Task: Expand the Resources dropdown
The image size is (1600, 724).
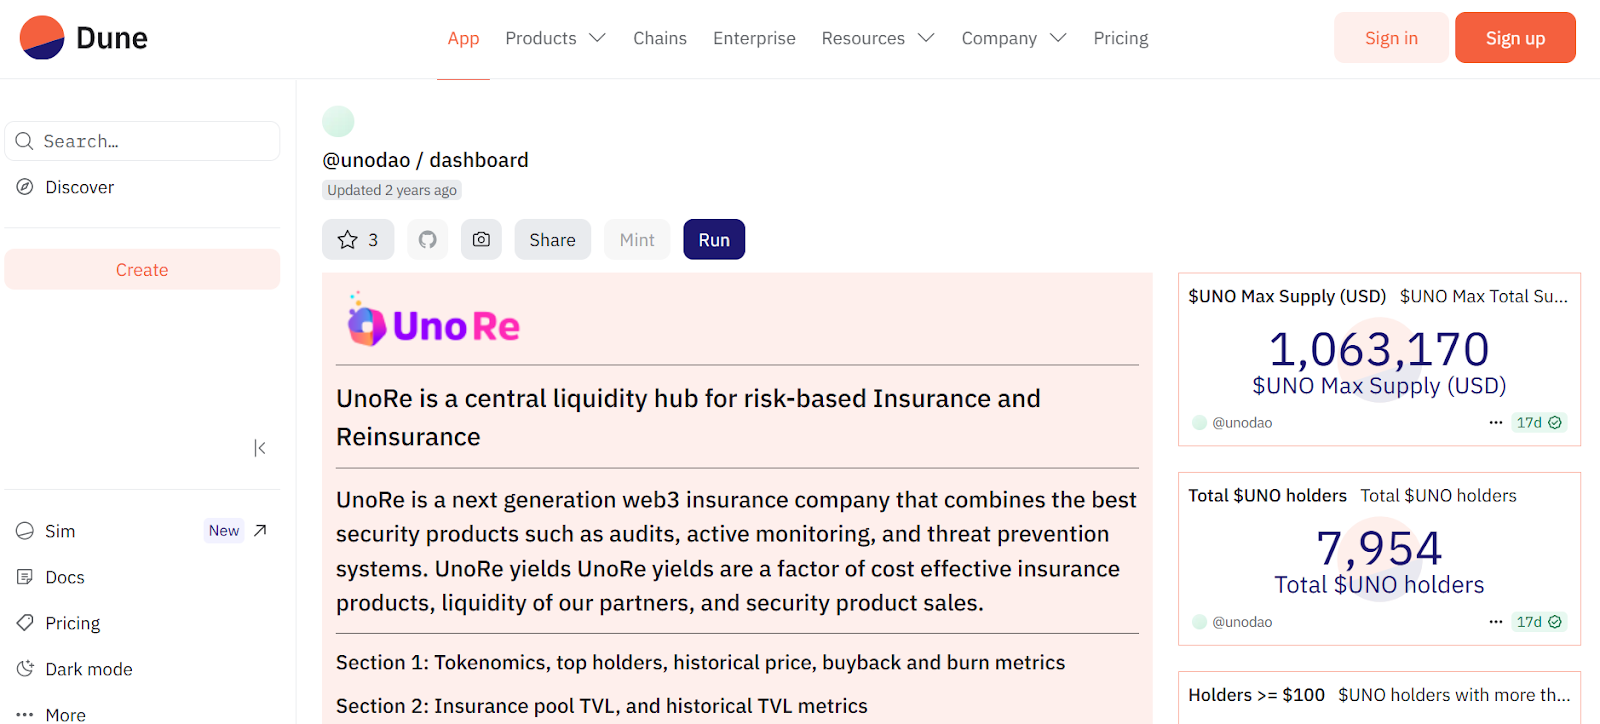Action: (878, 38)
